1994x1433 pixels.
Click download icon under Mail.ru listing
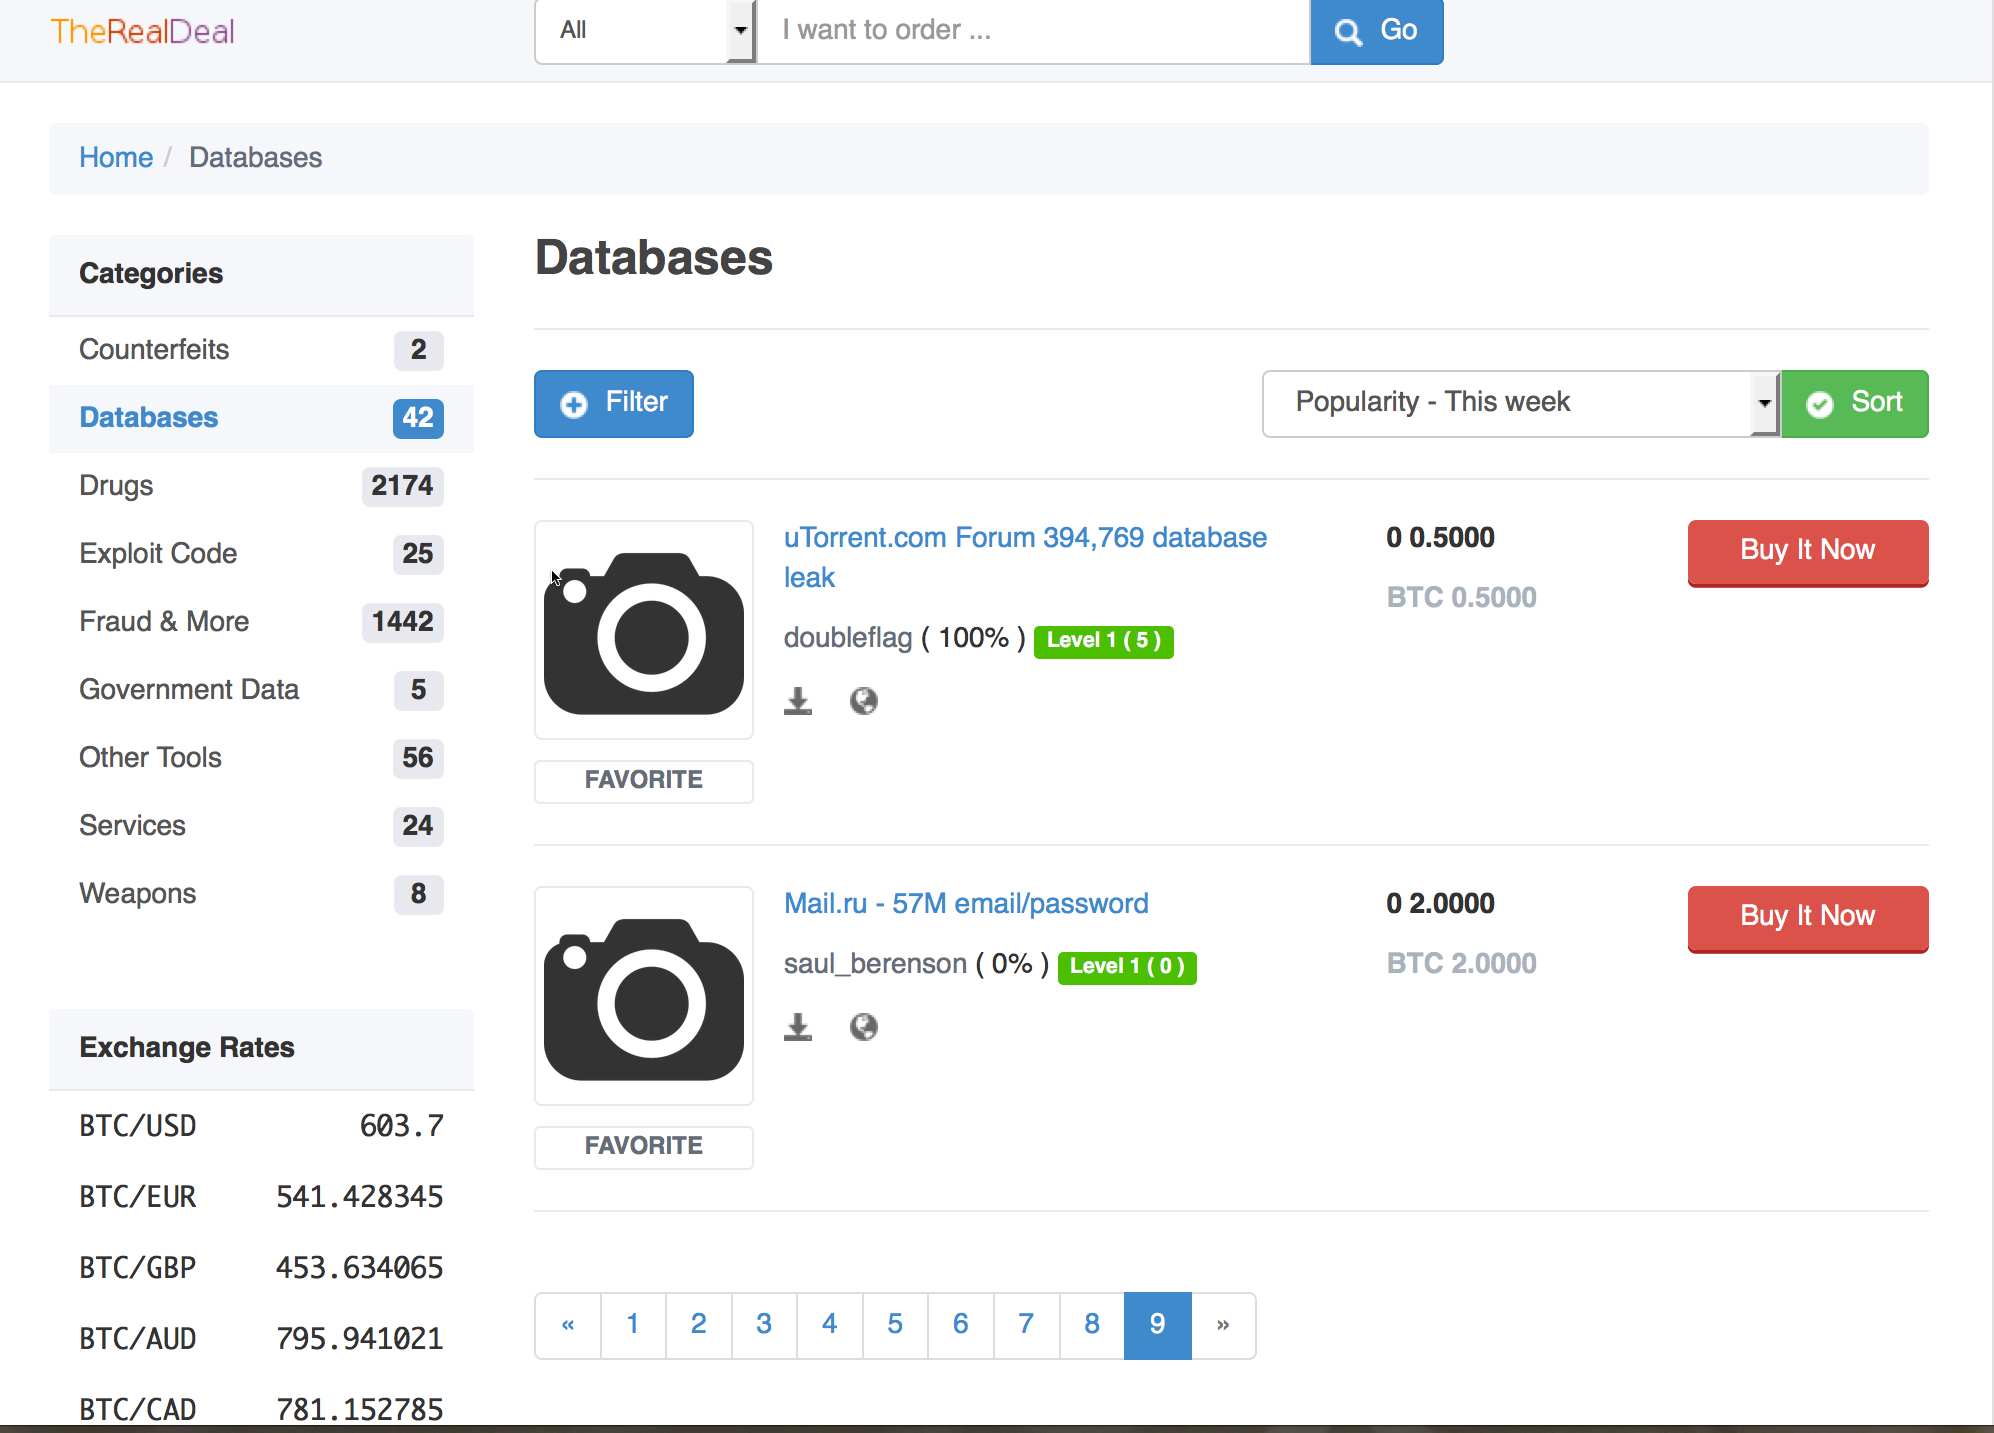[798, 1027]
